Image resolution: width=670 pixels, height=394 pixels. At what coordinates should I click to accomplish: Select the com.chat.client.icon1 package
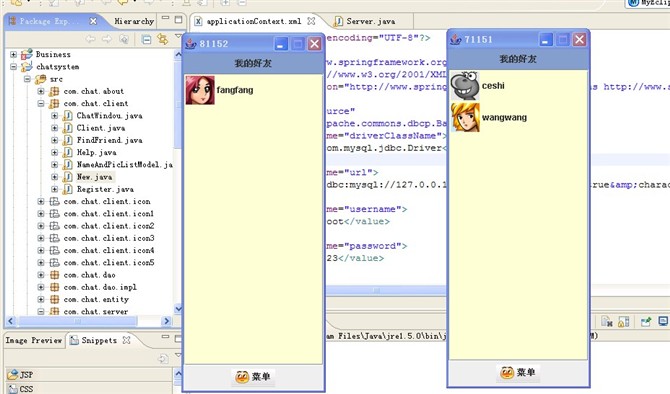coord(109,214)
